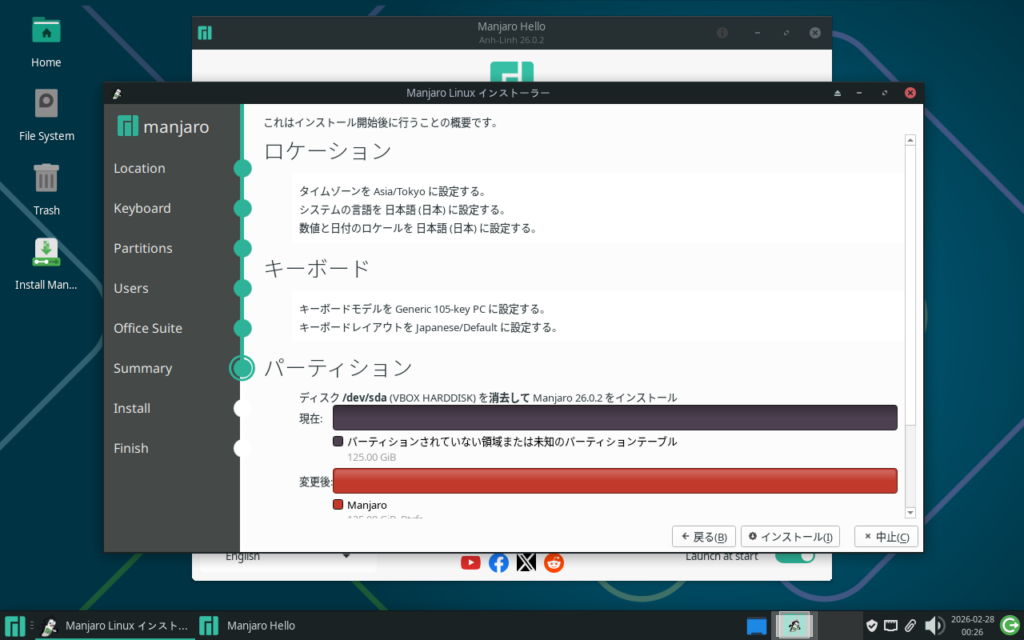Open the YouTube social link icon
The height and width of the screenshot is (640, 1024).
point(471,562)
